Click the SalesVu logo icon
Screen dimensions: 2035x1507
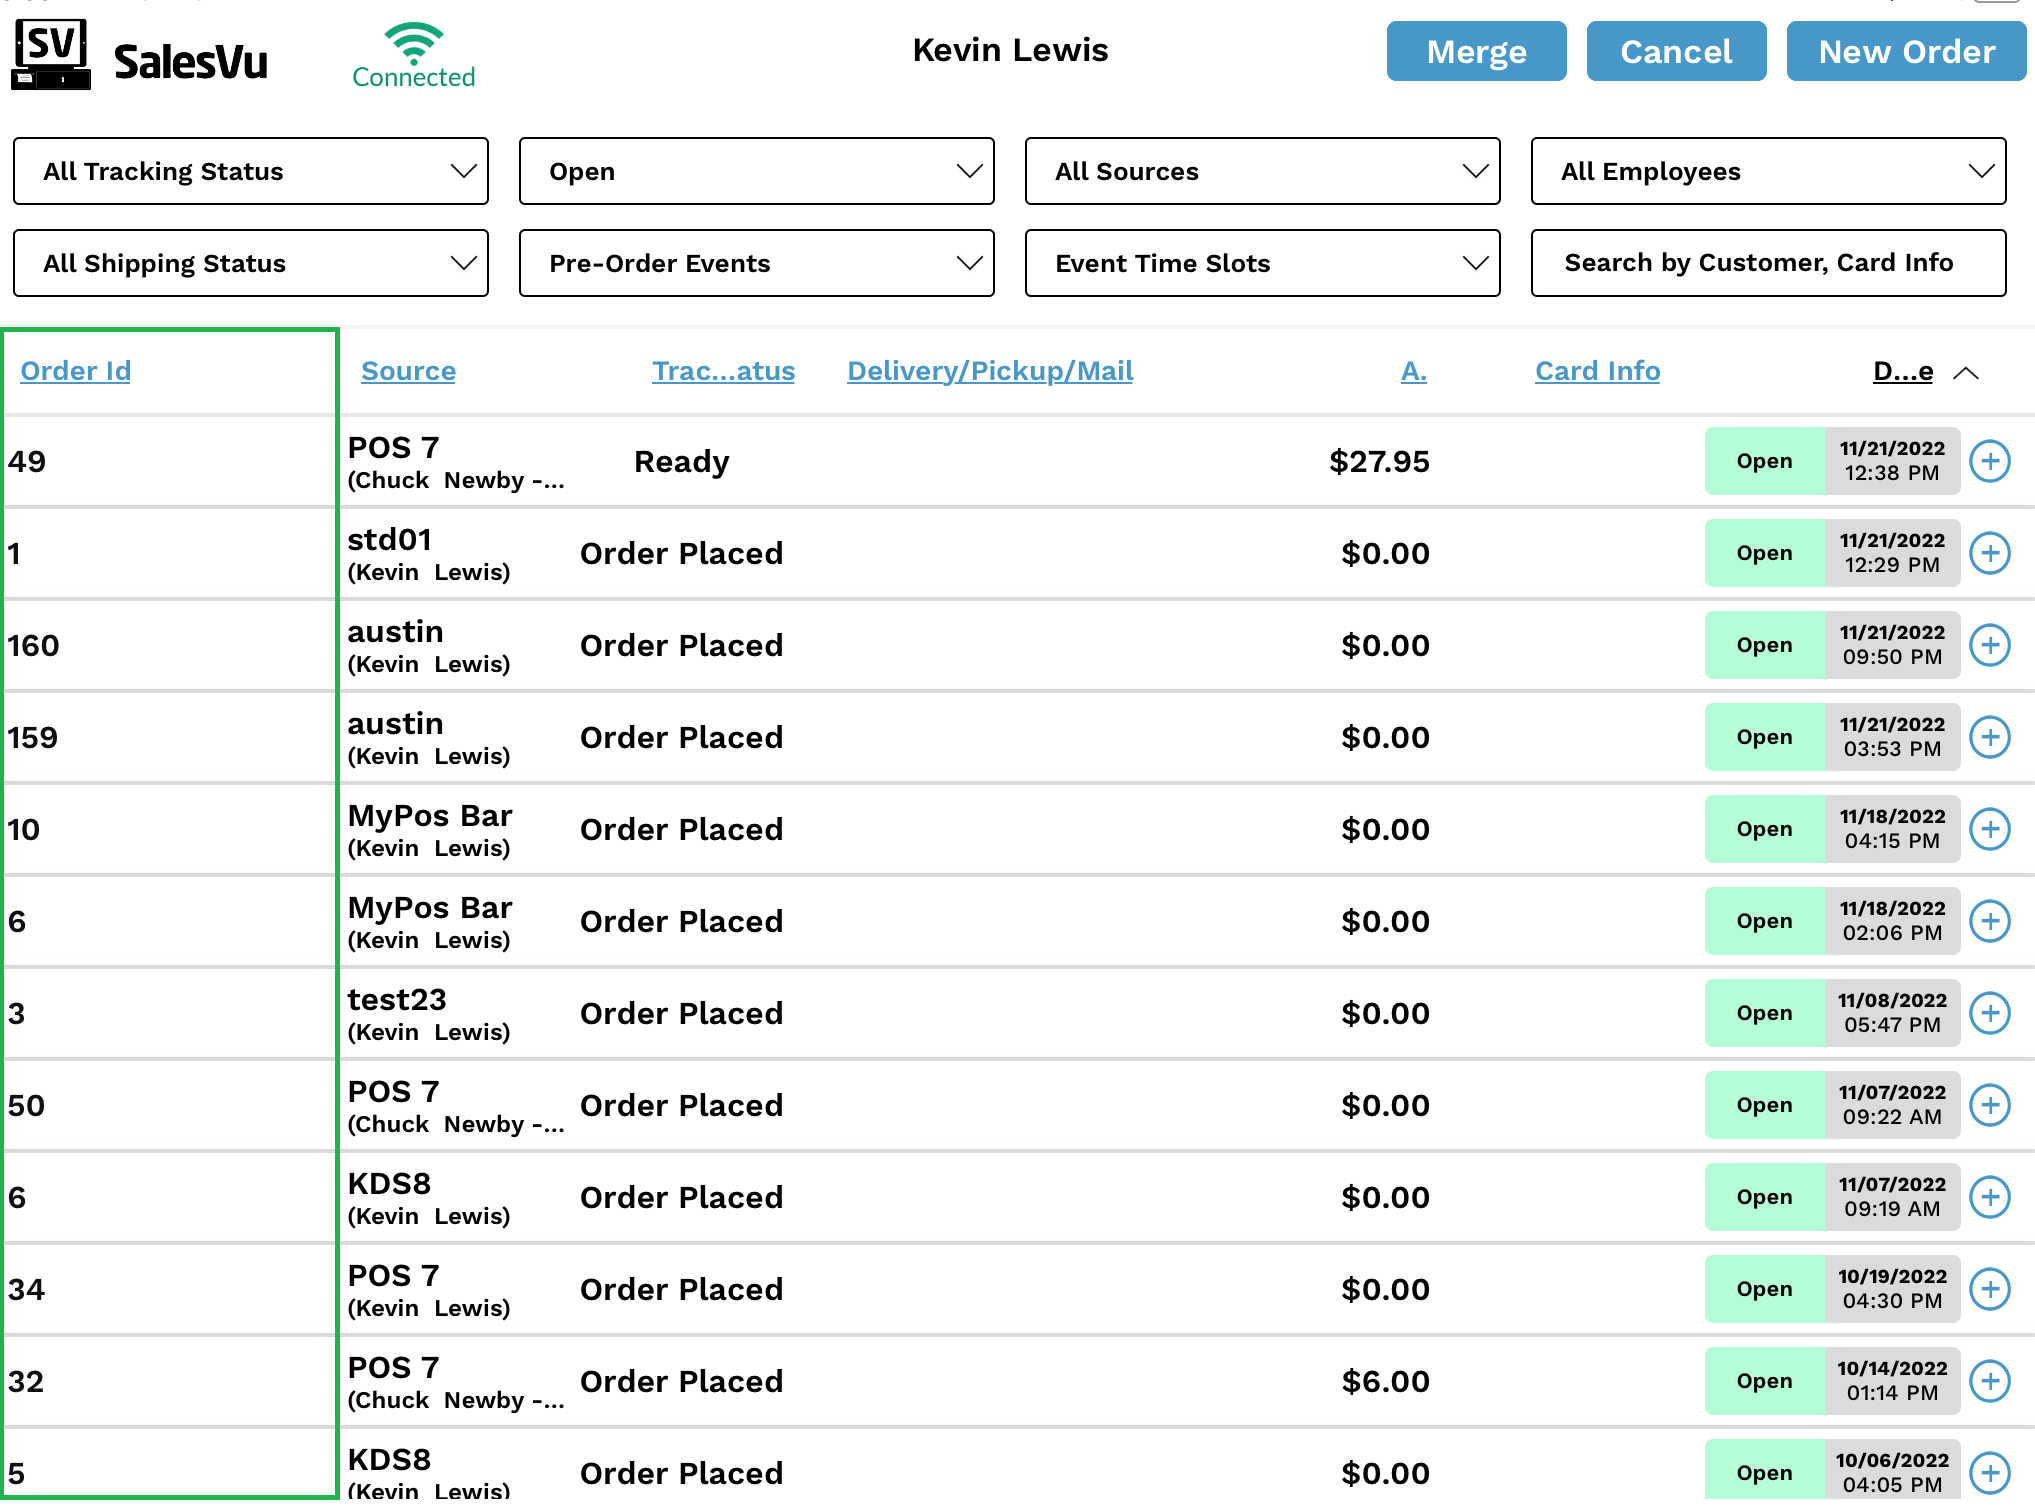point(51,55)
